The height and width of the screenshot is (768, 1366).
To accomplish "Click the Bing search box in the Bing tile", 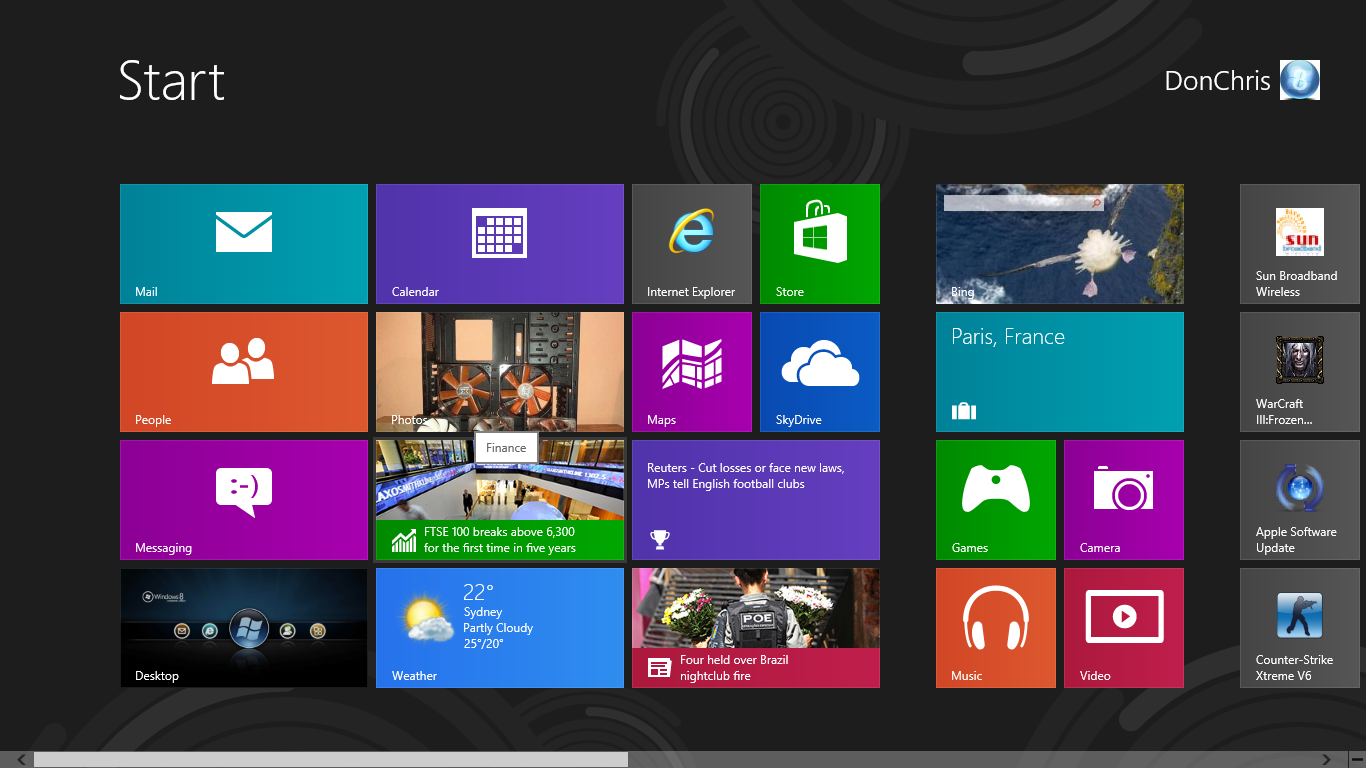I will [1023, 202].
